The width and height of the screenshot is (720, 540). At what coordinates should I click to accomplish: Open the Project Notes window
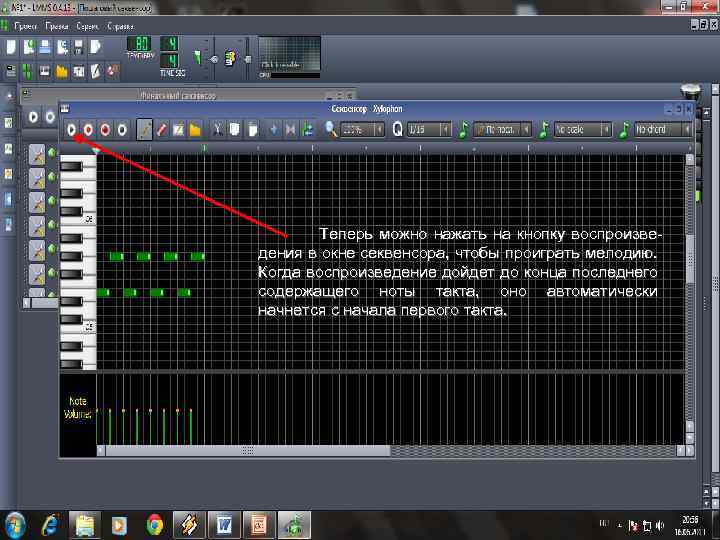[96, 71]
